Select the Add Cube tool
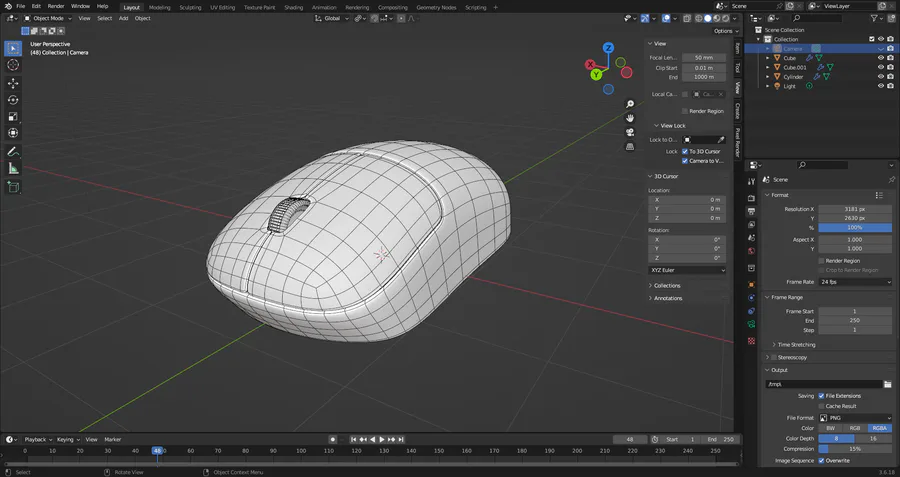Viewport: 900px width, 477px height. (x=13, y=186)
